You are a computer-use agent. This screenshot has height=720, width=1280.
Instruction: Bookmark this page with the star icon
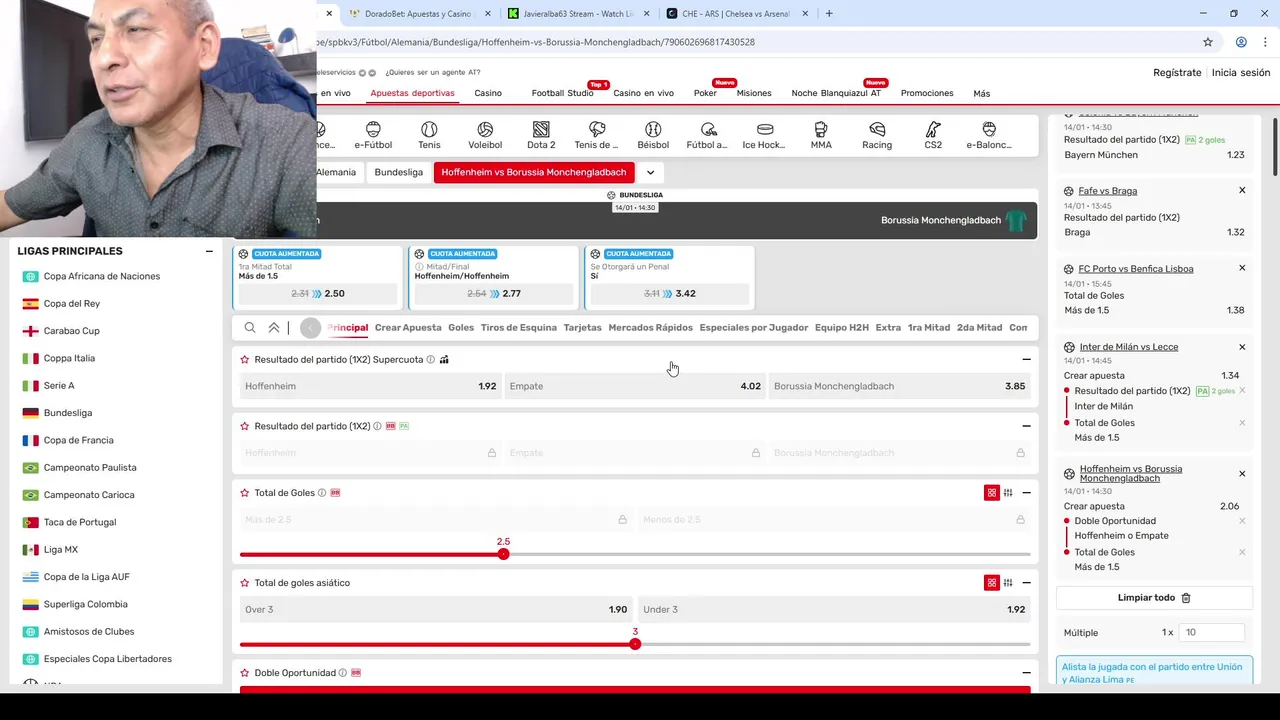[x=1208, y=42]
